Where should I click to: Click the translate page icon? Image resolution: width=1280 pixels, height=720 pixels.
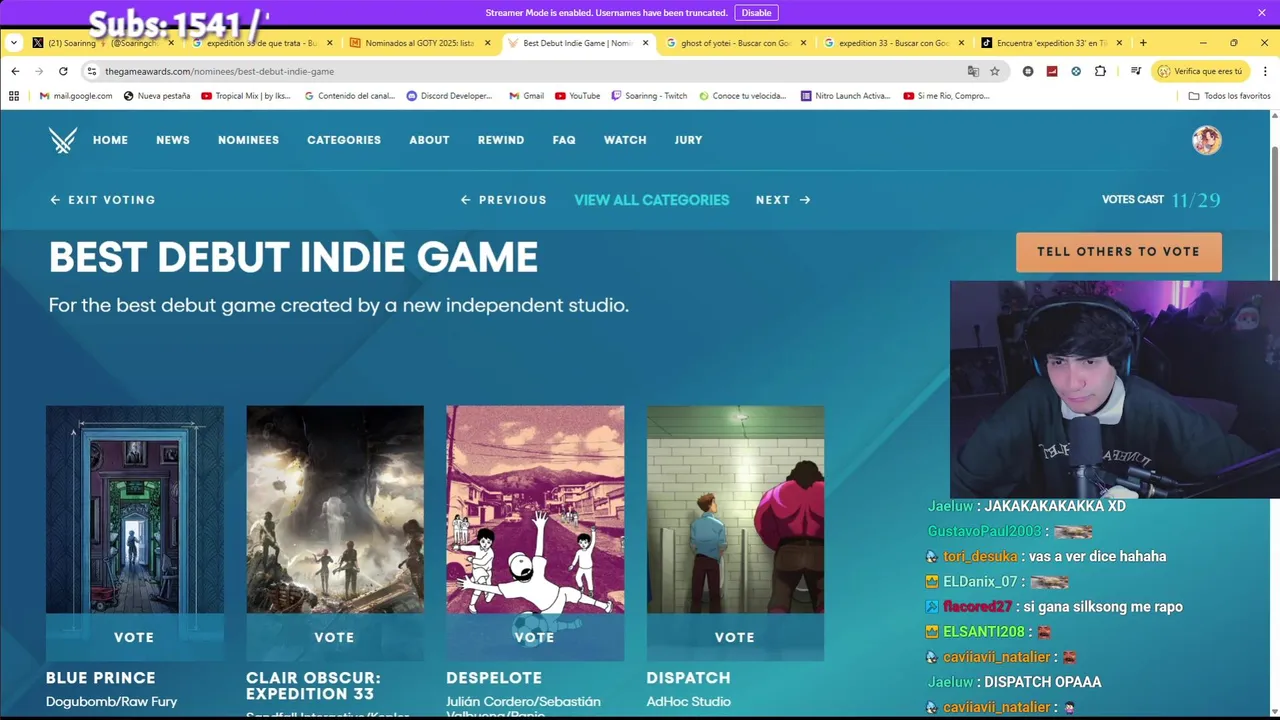pos(973,71)
